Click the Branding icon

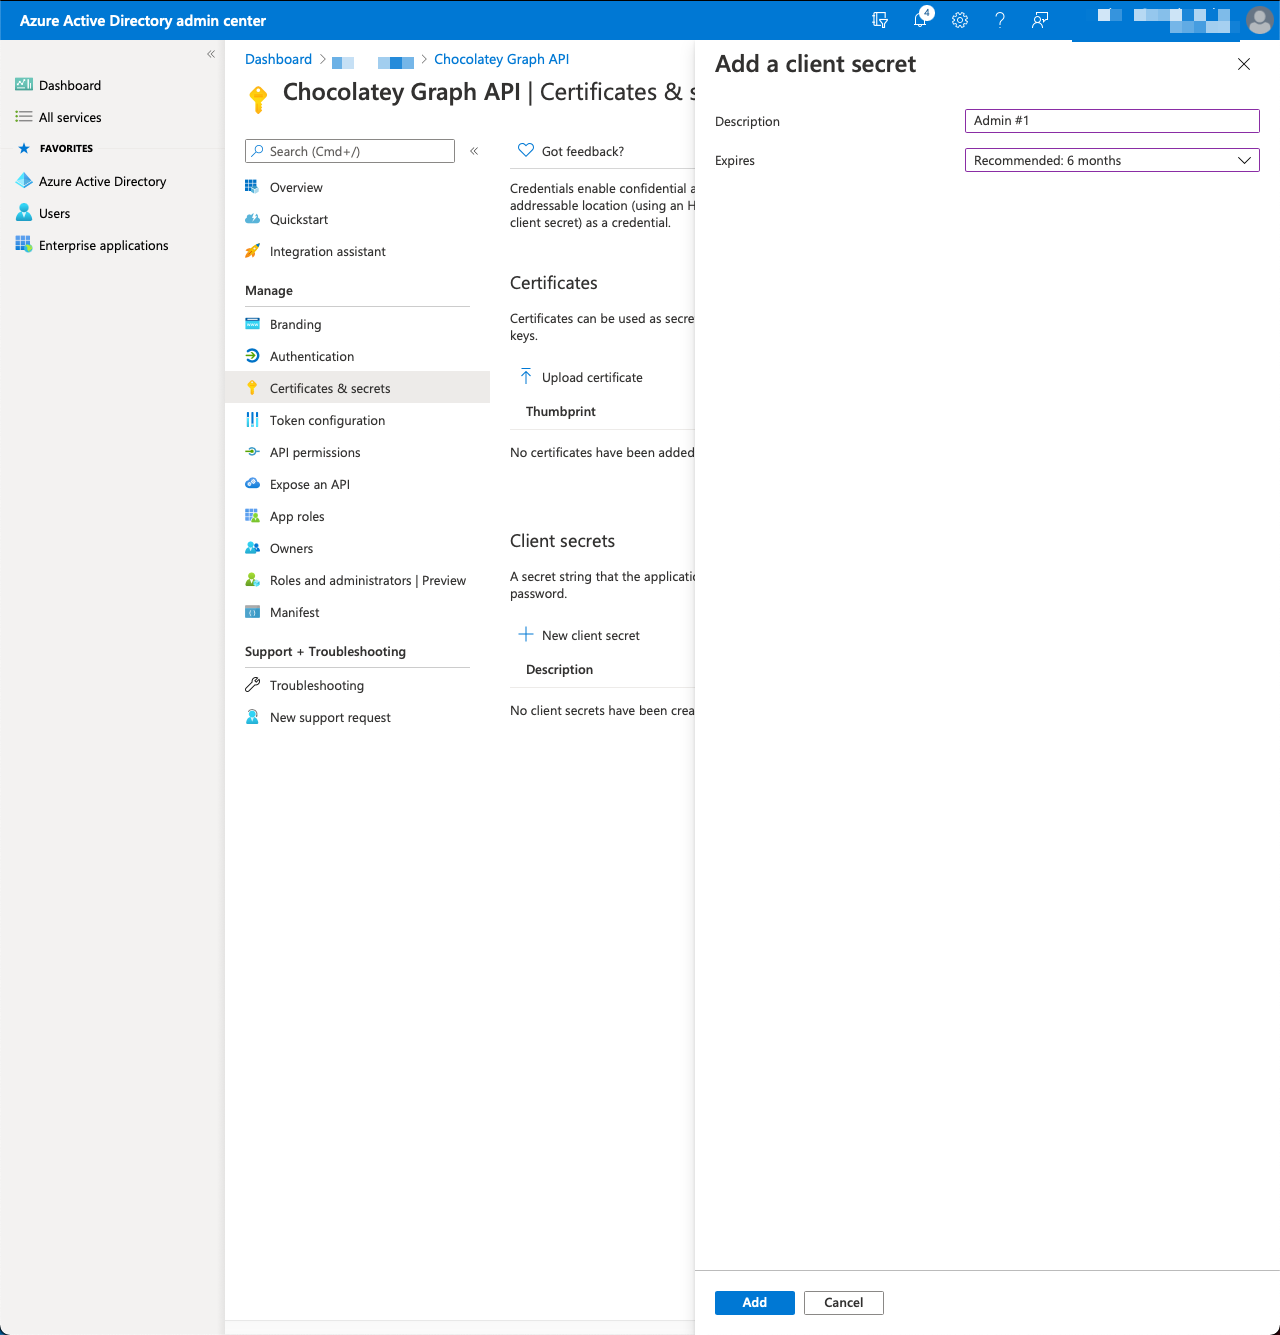tap(252, 324)
